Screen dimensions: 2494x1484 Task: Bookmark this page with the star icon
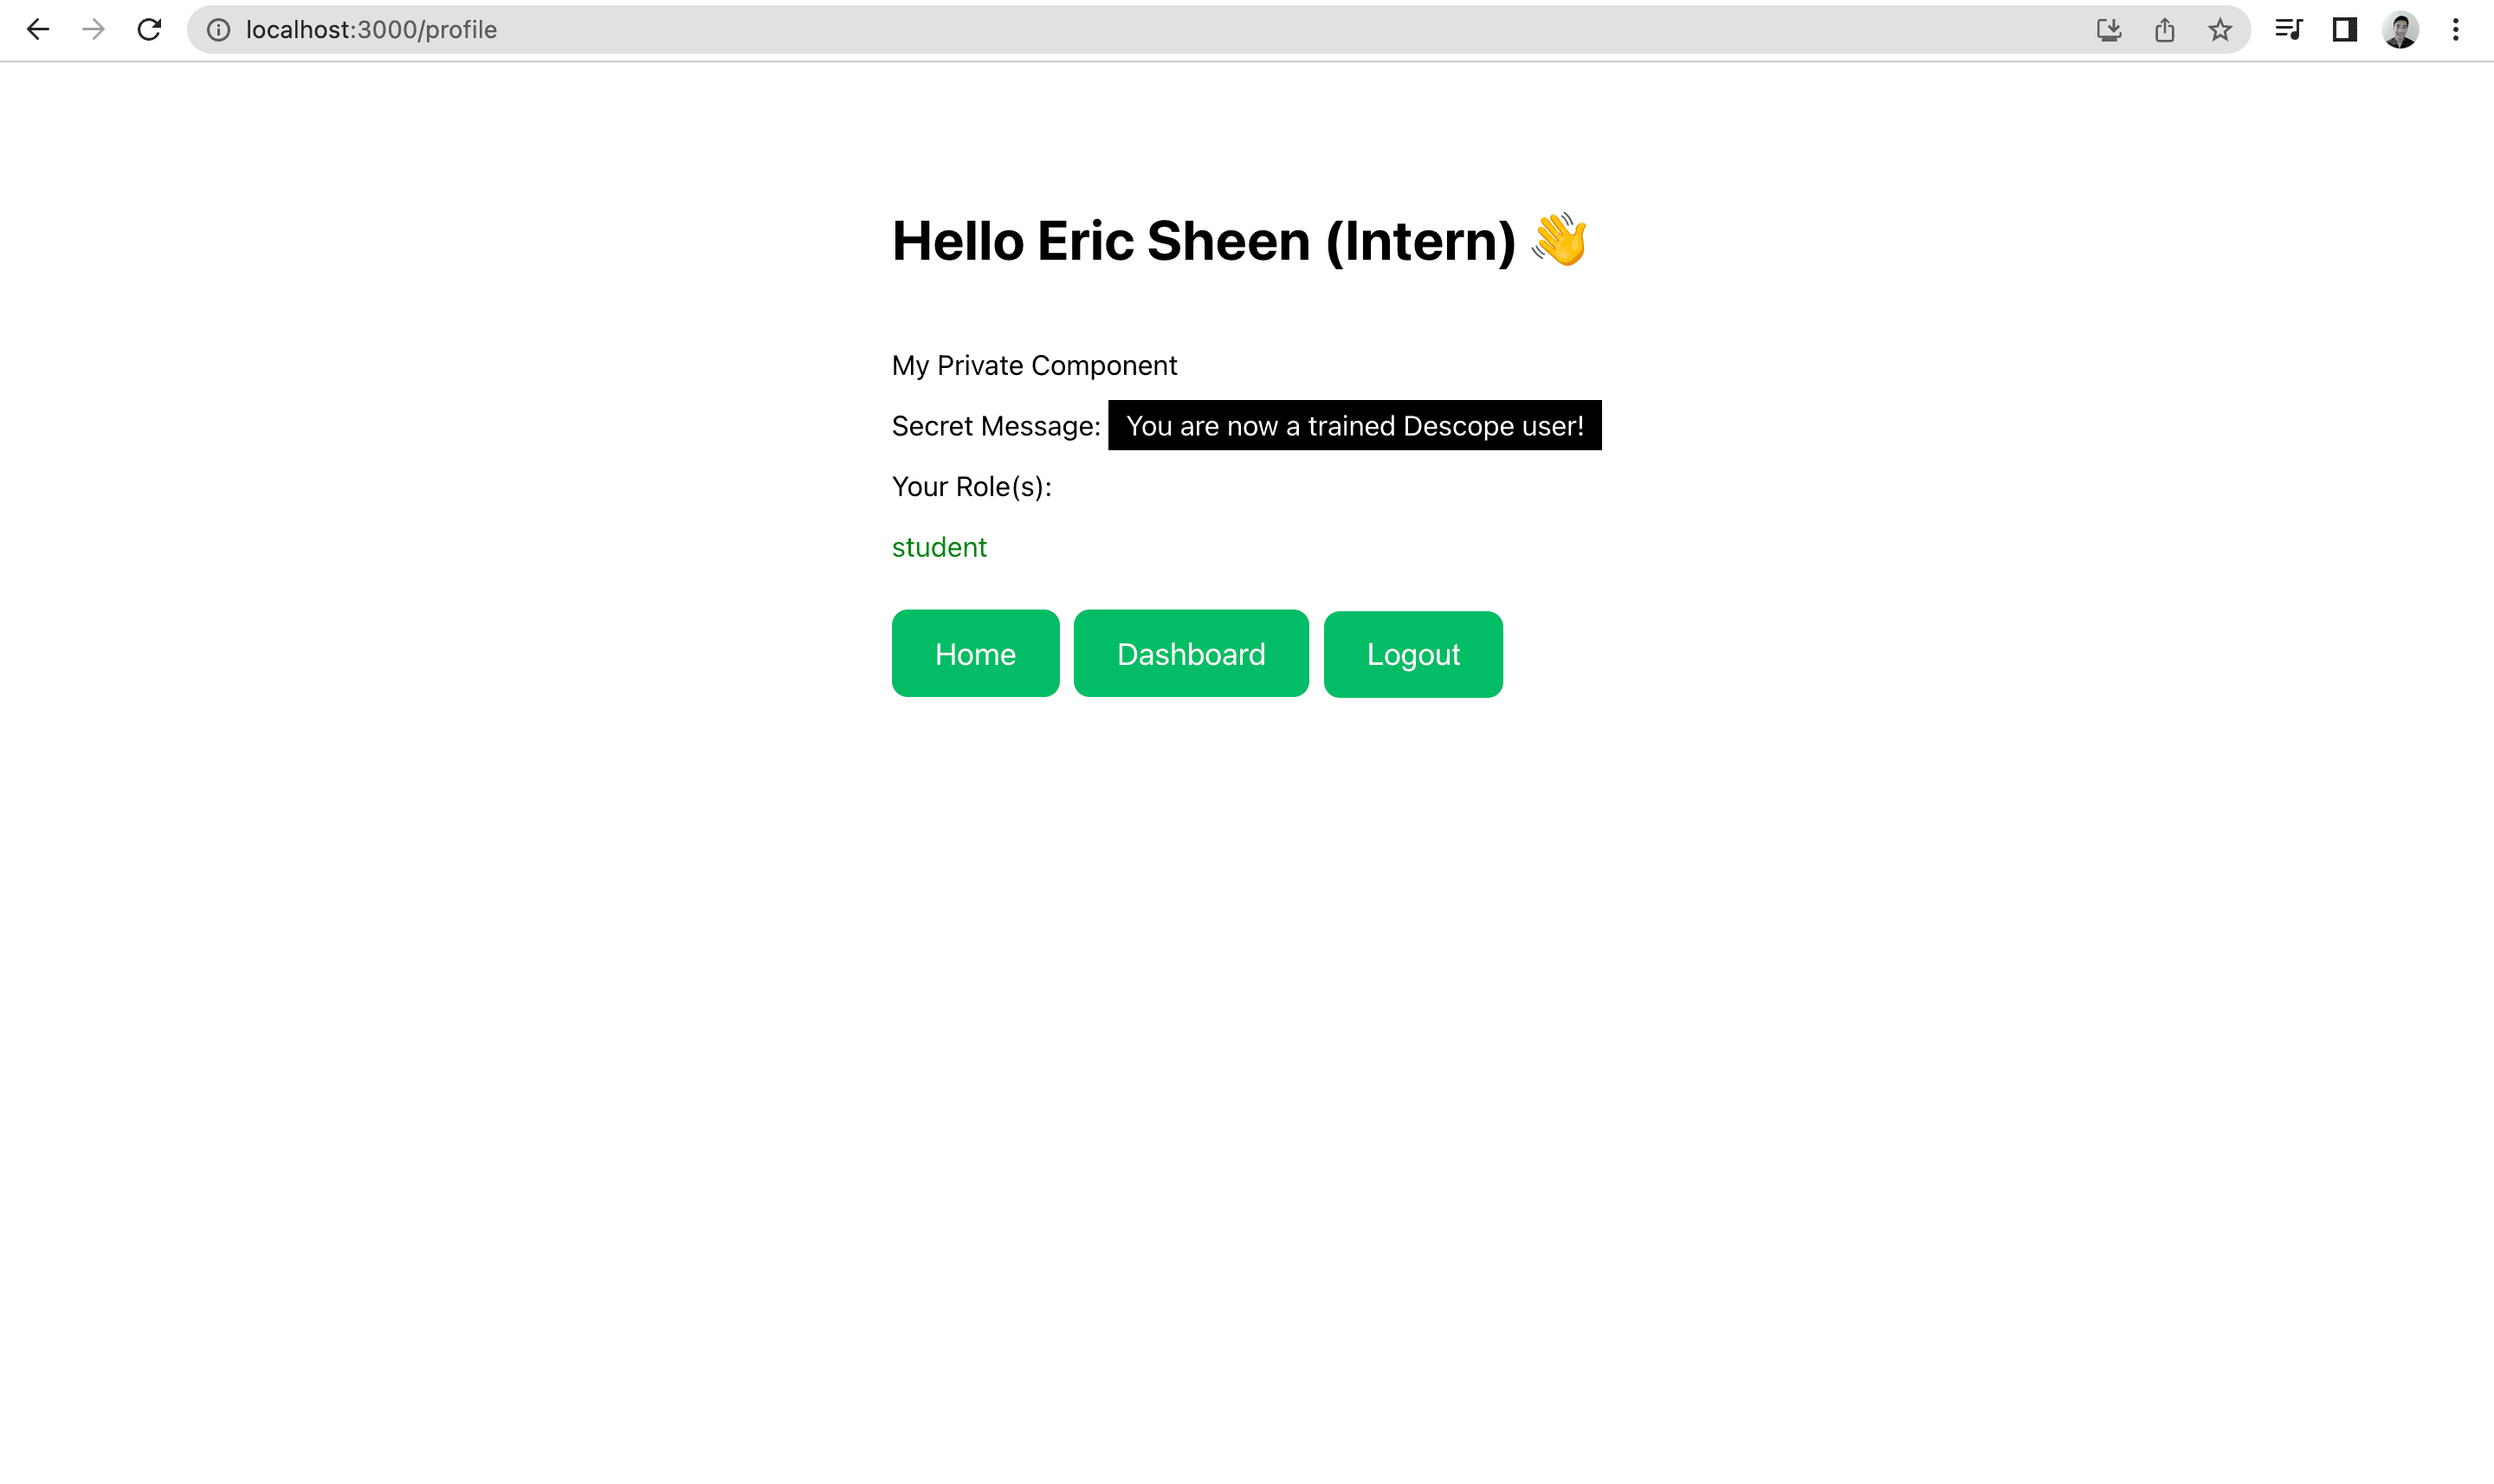(2220, 29)
